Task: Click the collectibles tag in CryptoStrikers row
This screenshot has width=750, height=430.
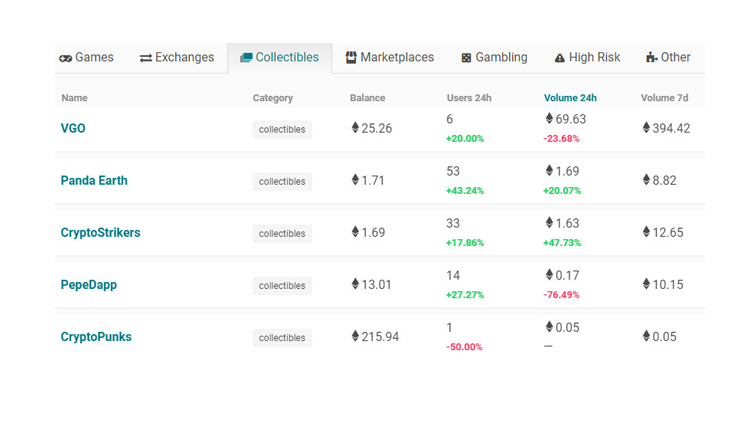Action: tap(282, 233)
